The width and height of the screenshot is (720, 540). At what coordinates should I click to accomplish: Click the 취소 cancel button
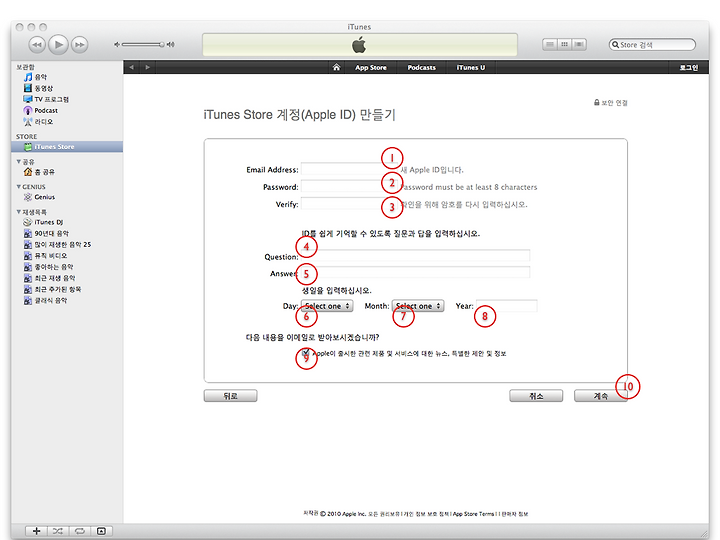point(536,396)
